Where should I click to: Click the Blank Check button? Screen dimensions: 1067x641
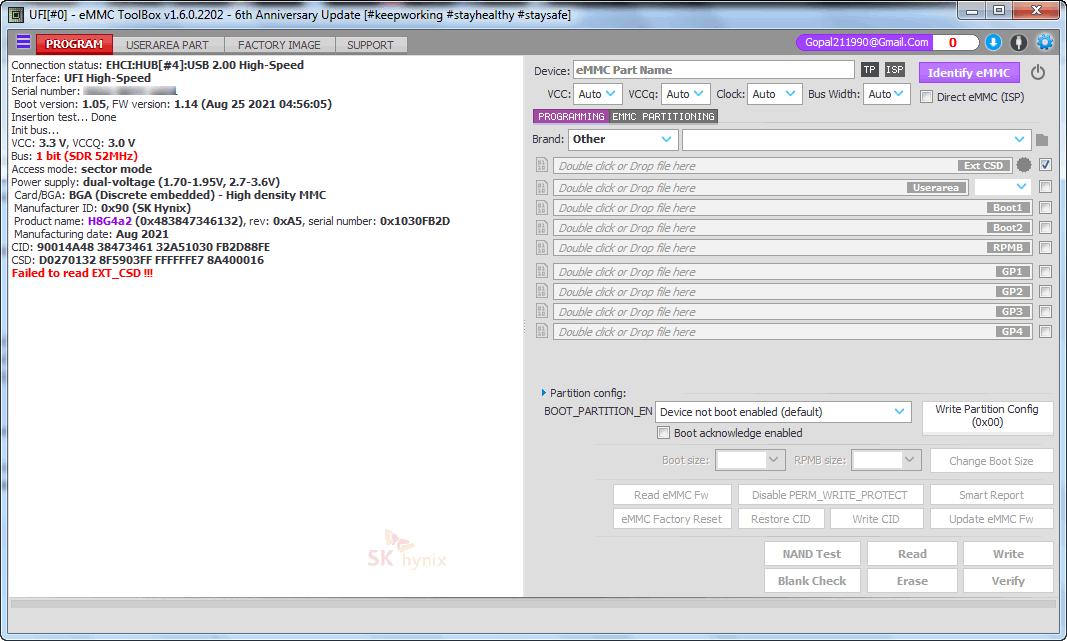[x=812, y=581]
